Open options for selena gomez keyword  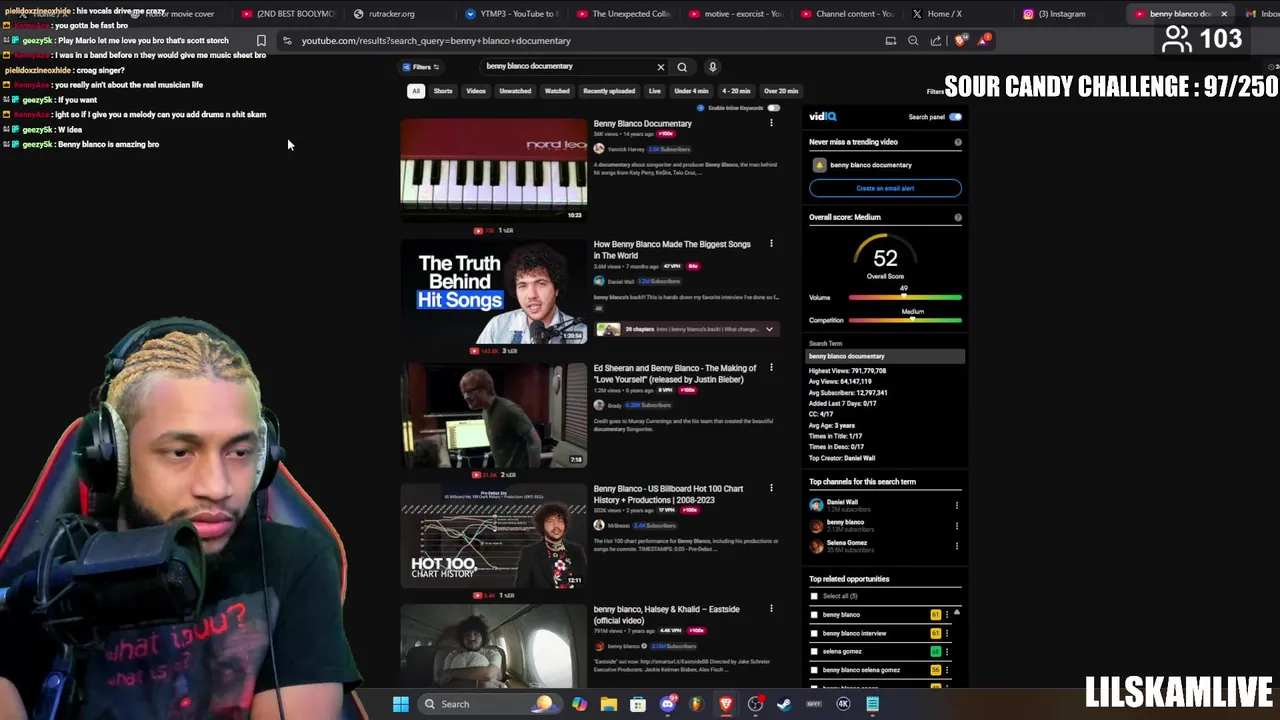[947, 651]
